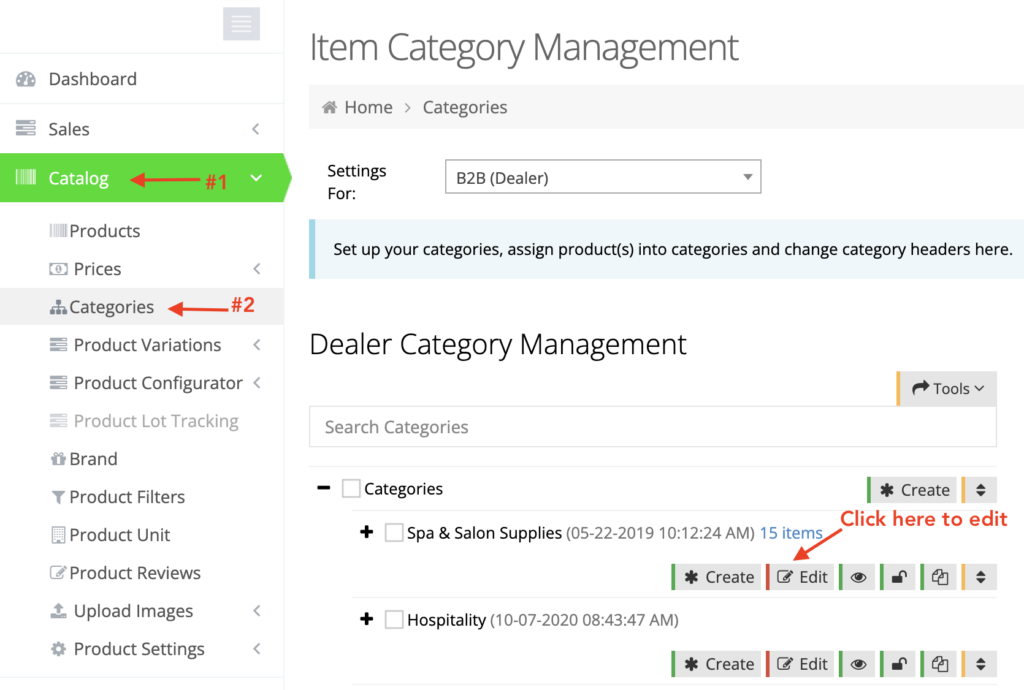Image resolution: width=1024 pixels, height=690 pixels.
Task: Click the sort arrows for Hospitality
Action: 980,664
